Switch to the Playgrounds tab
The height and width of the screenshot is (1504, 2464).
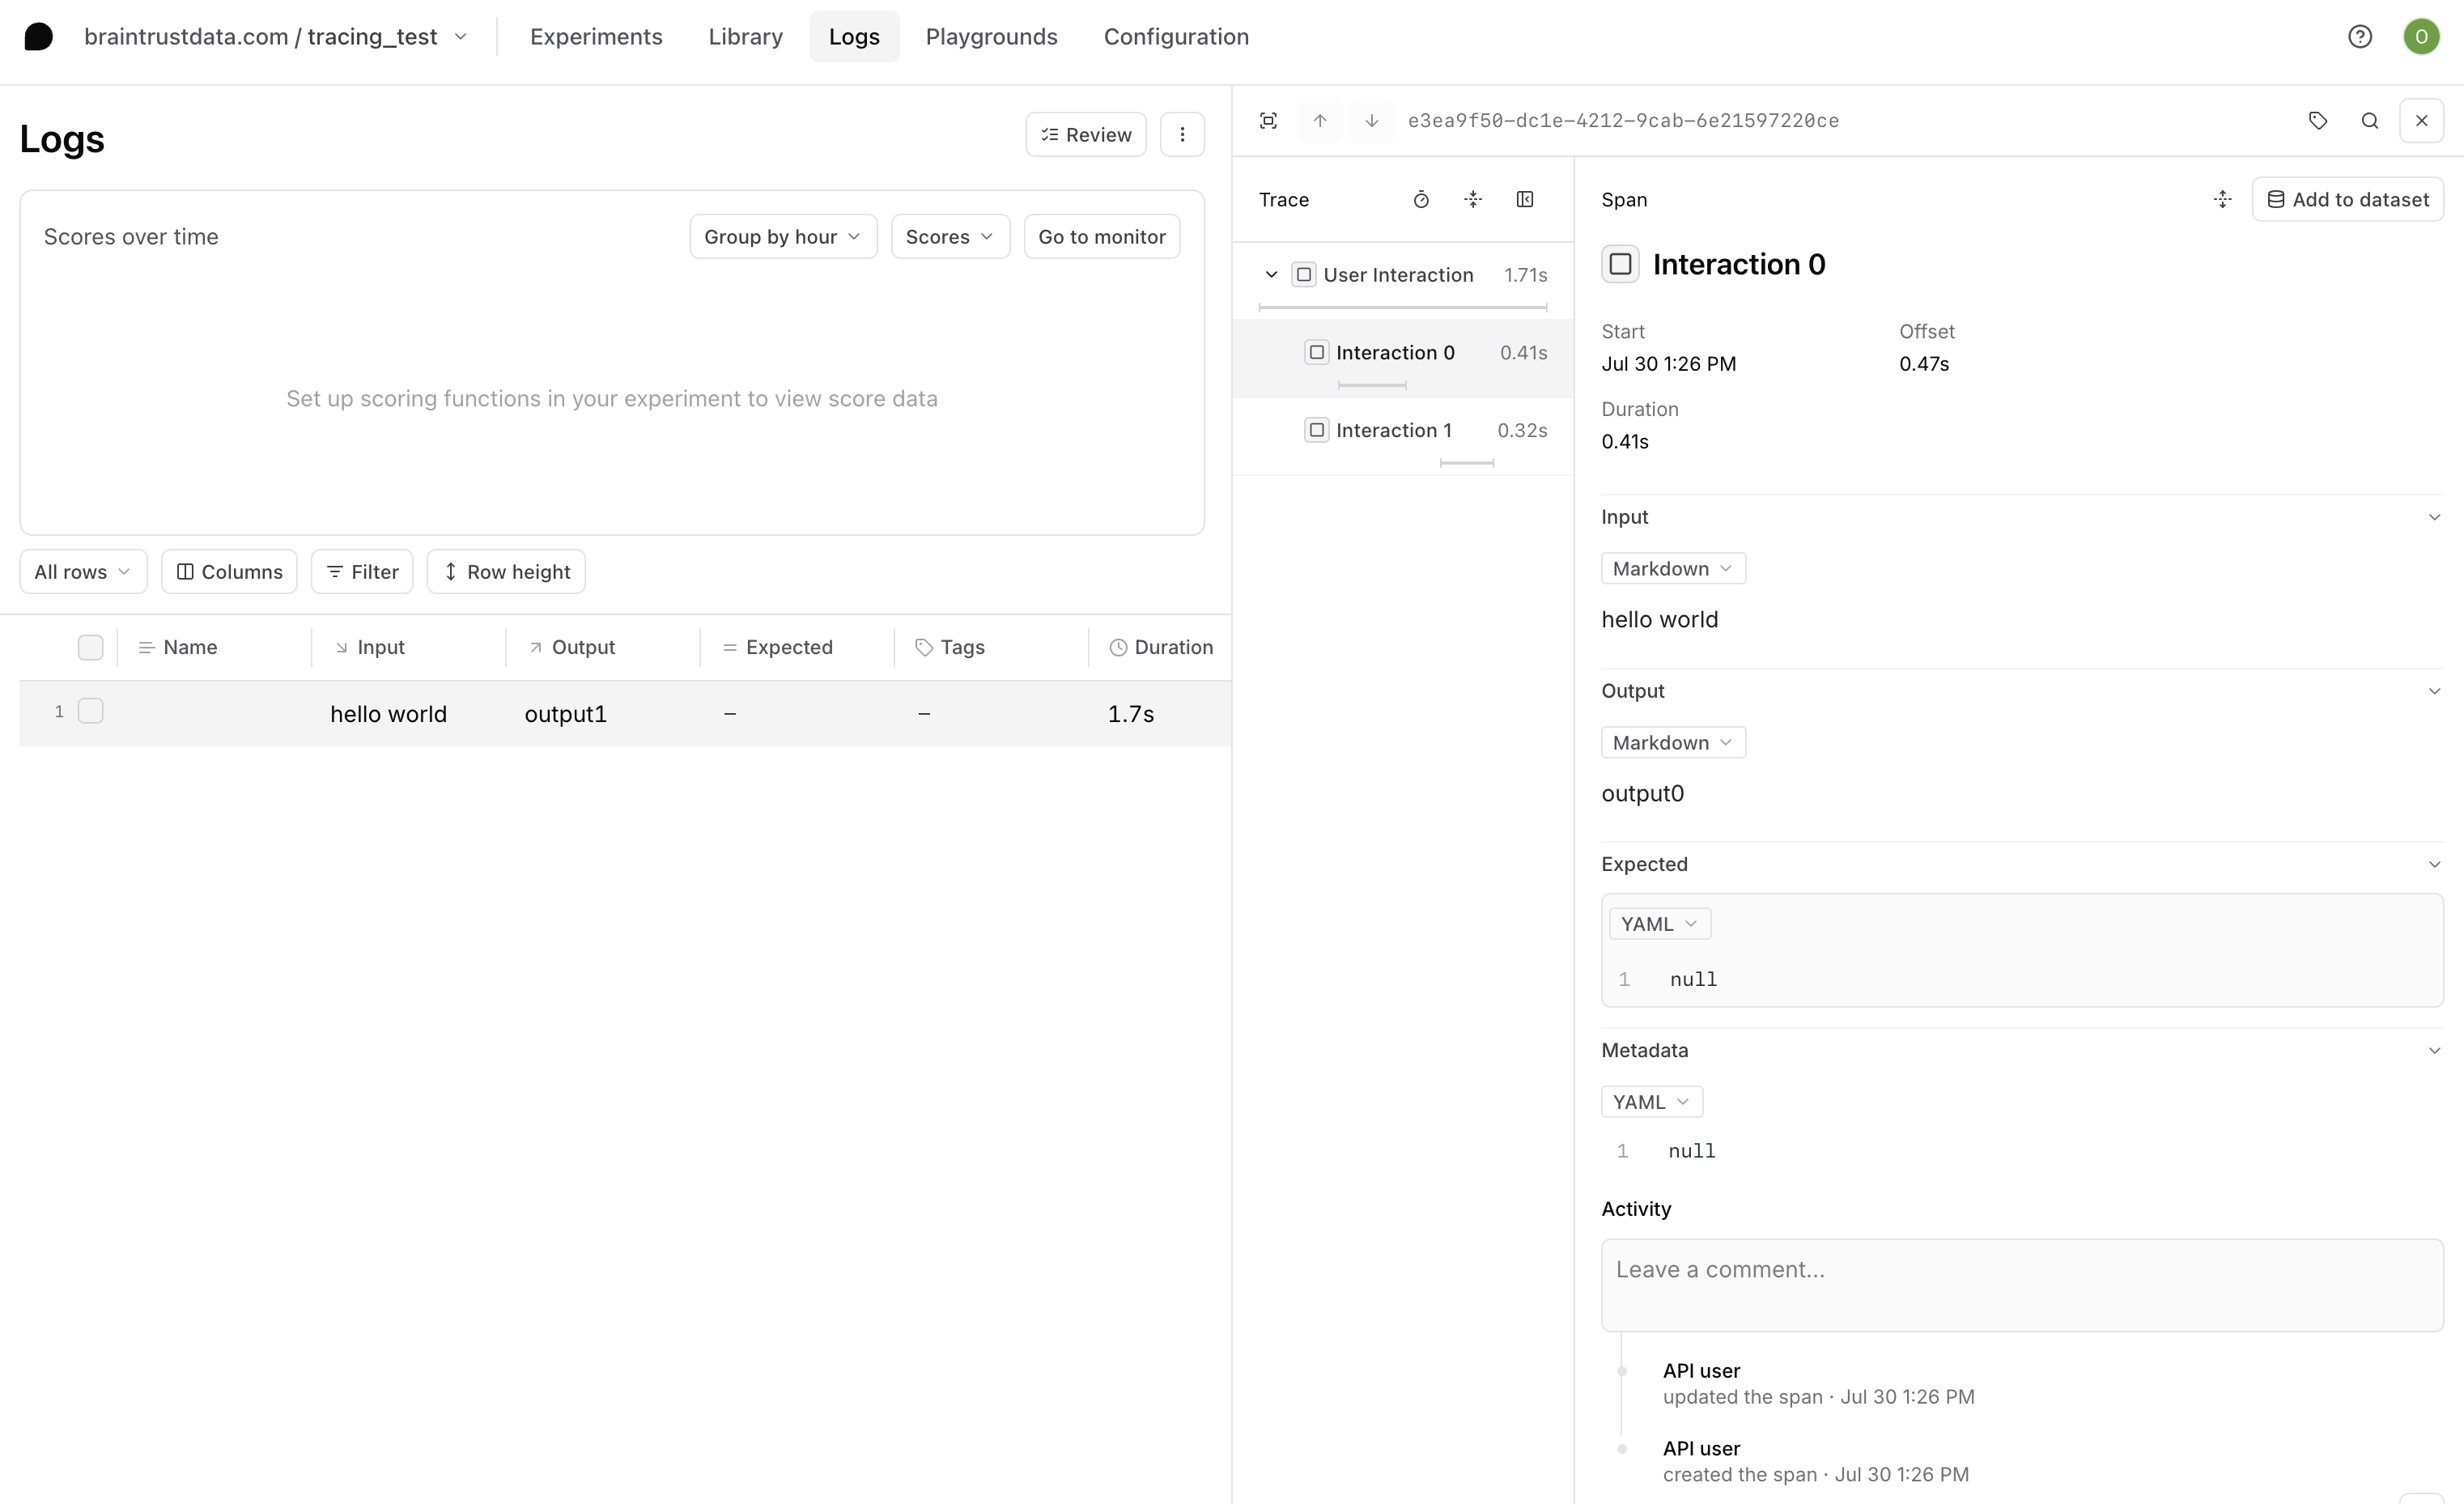(x=991, y=37)
